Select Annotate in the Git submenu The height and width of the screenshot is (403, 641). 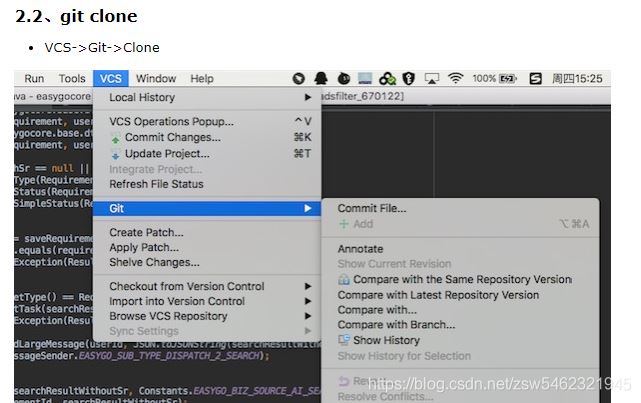360,248
